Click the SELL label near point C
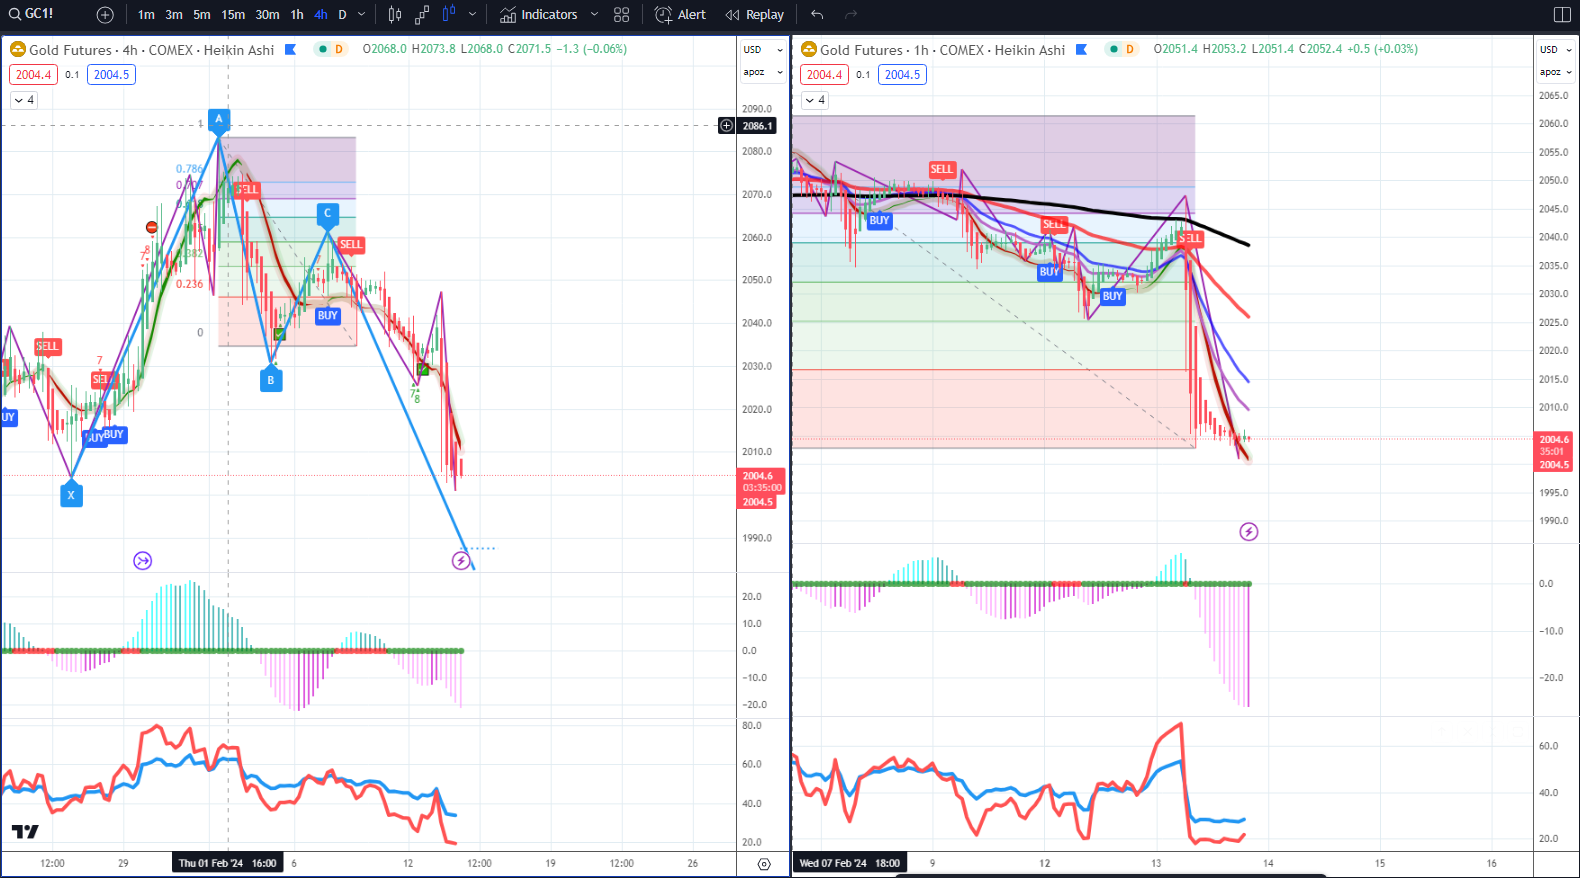The width and height of the screenshot is (1580, 878). (351, 244)
